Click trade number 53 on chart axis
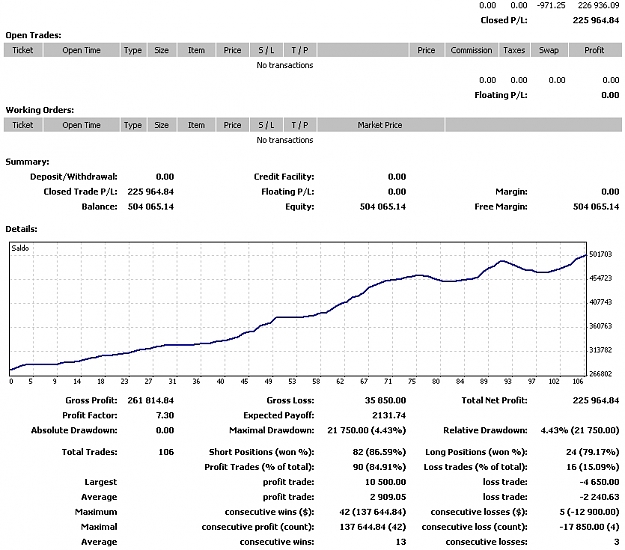Screen dimensions: 625x550 coord(292,382)
